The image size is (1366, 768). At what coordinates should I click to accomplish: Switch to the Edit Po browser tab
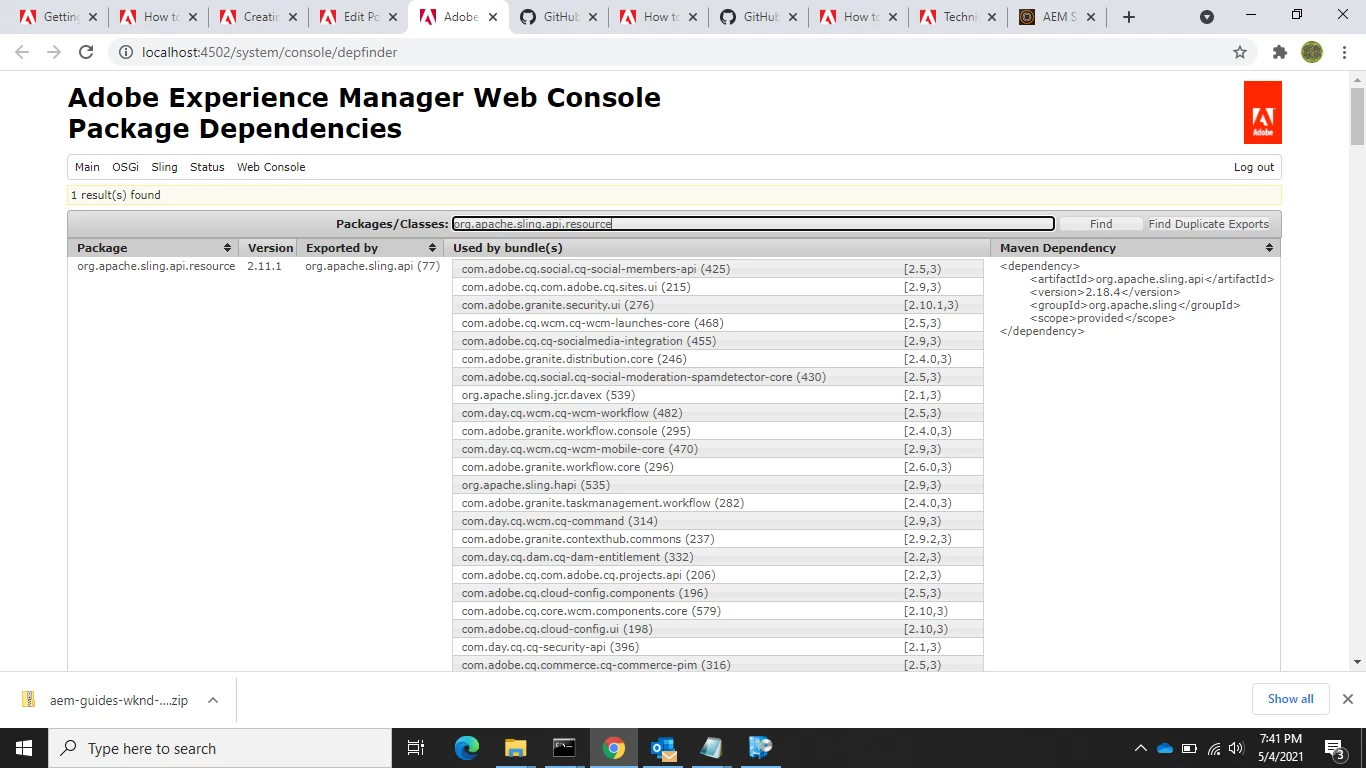pyautogui.click(x=360, y=17)
